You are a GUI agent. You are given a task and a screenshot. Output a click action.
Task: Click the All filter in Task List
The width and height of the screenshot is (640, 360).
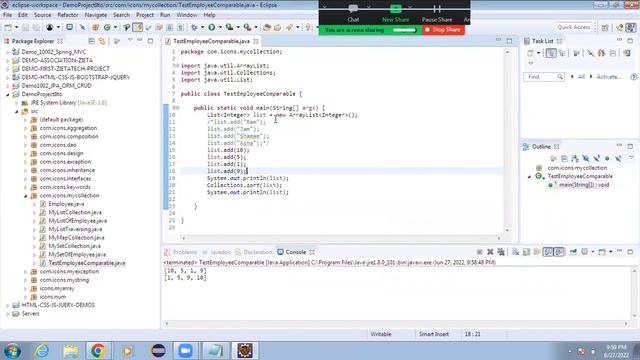581,77
